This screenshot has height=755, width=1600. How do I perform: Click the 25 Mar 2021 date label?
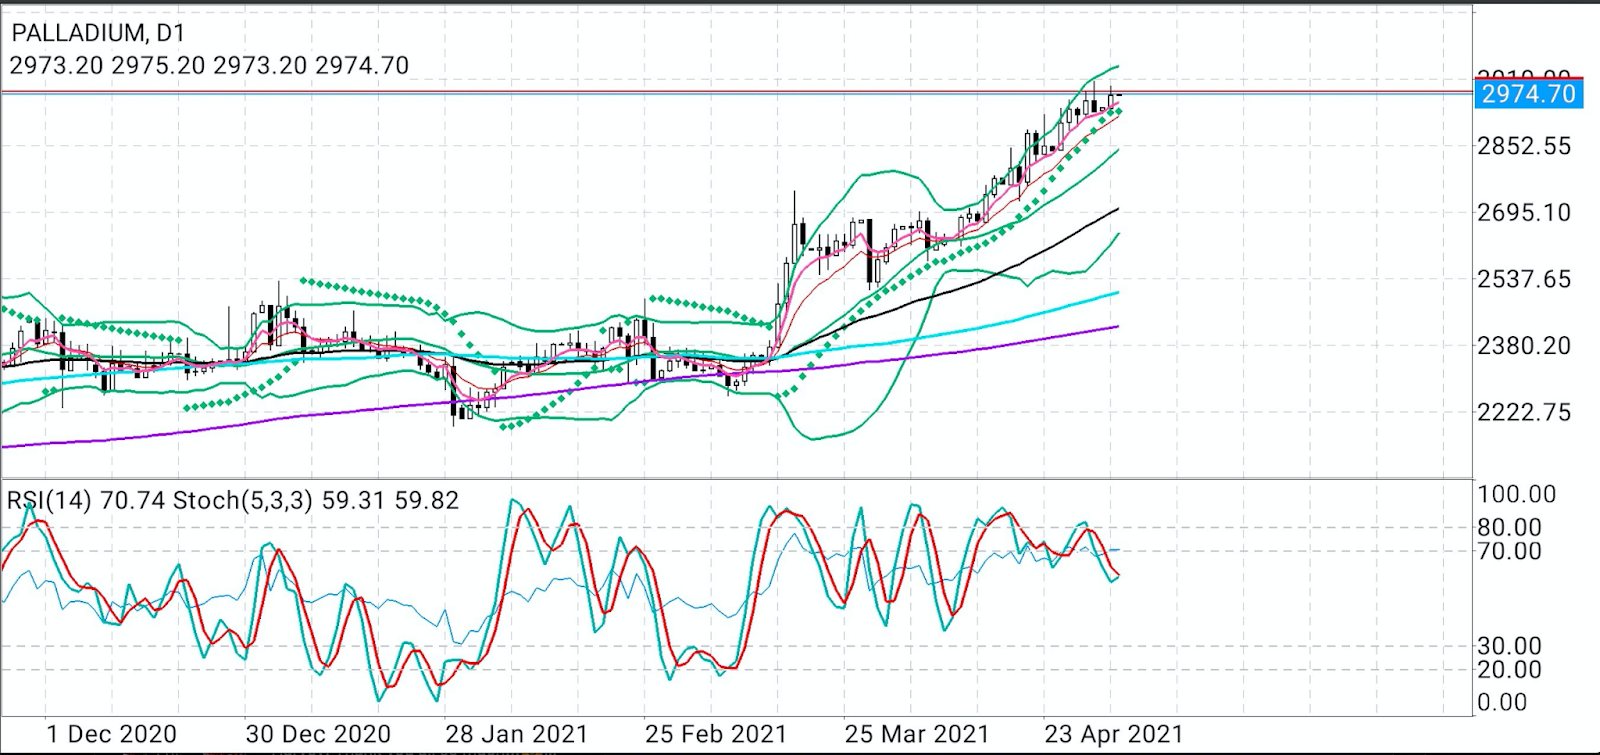(916, 734)
